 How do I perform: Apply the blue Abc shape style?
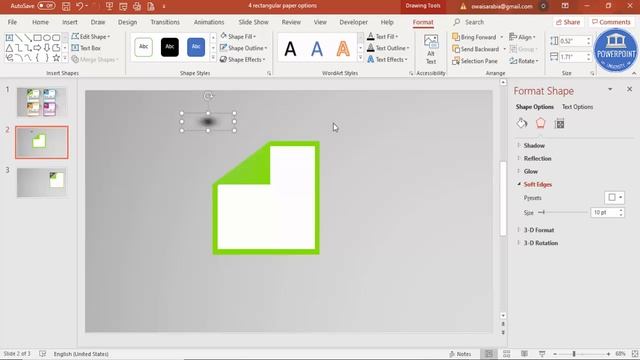pyautogui.click(x=196, y=47)
